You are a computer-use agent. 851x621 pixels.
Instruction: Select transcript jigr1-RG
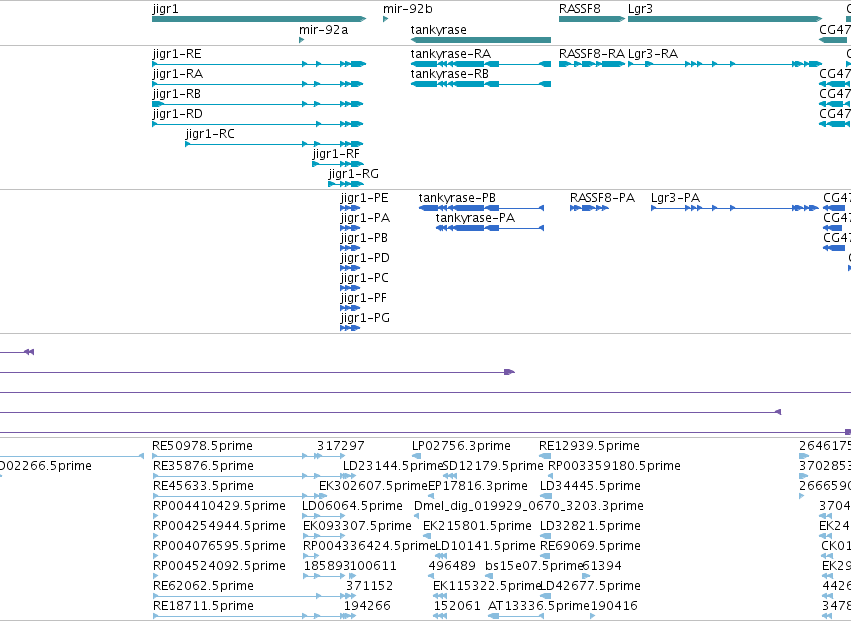346,184
